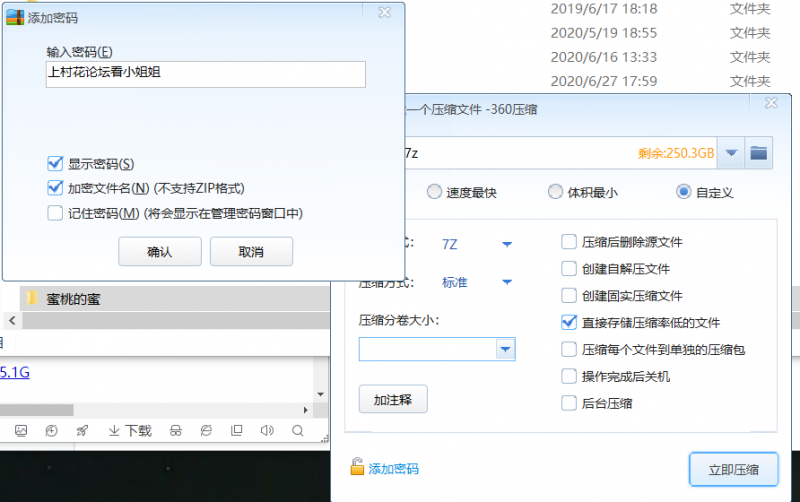Click the 取消 button
The width and height of the screenshot is (800, 502).
(x=251, y=252)
